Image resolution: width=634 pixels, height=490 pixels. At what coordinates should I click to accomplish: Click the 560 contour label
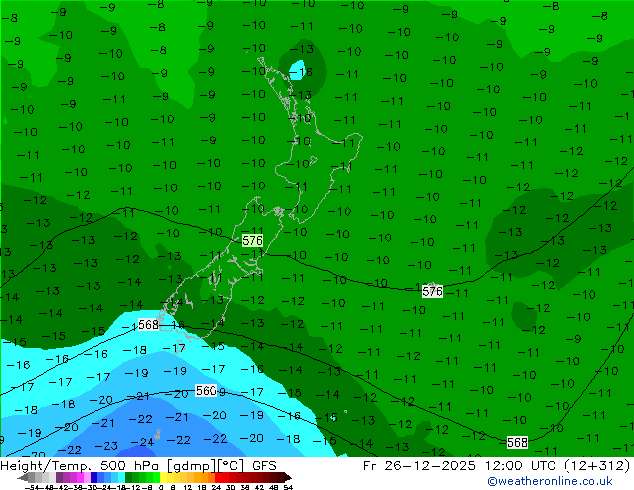tap(206, 391)
